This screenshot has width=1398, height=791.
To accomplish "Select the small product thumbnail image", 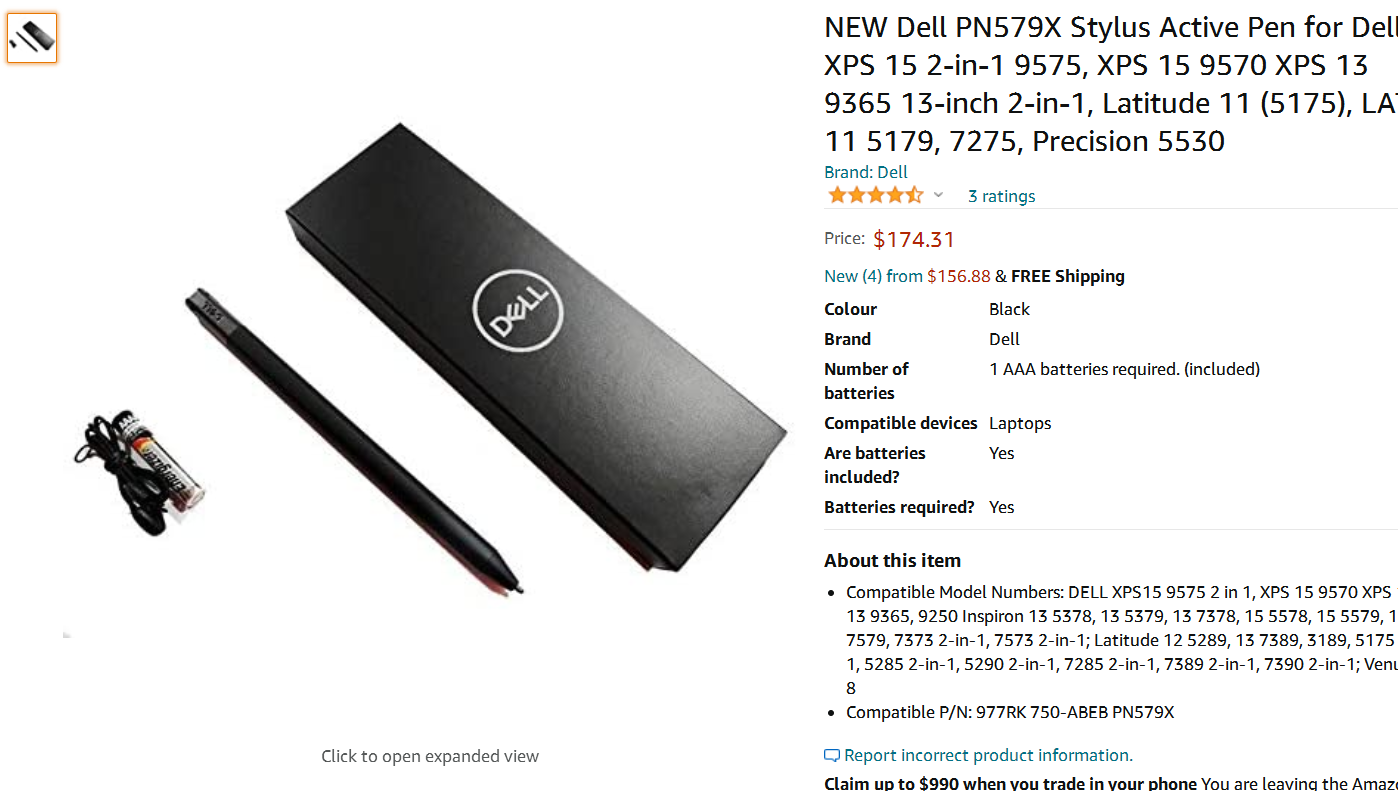I will (32, 38).
